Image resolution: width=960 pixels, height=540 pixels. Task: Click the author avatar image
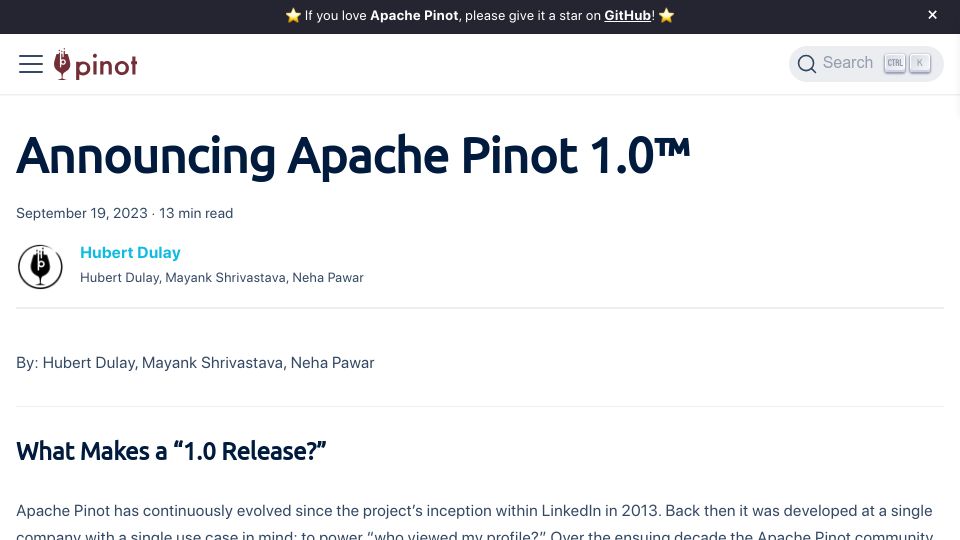(x=40, y=266)
